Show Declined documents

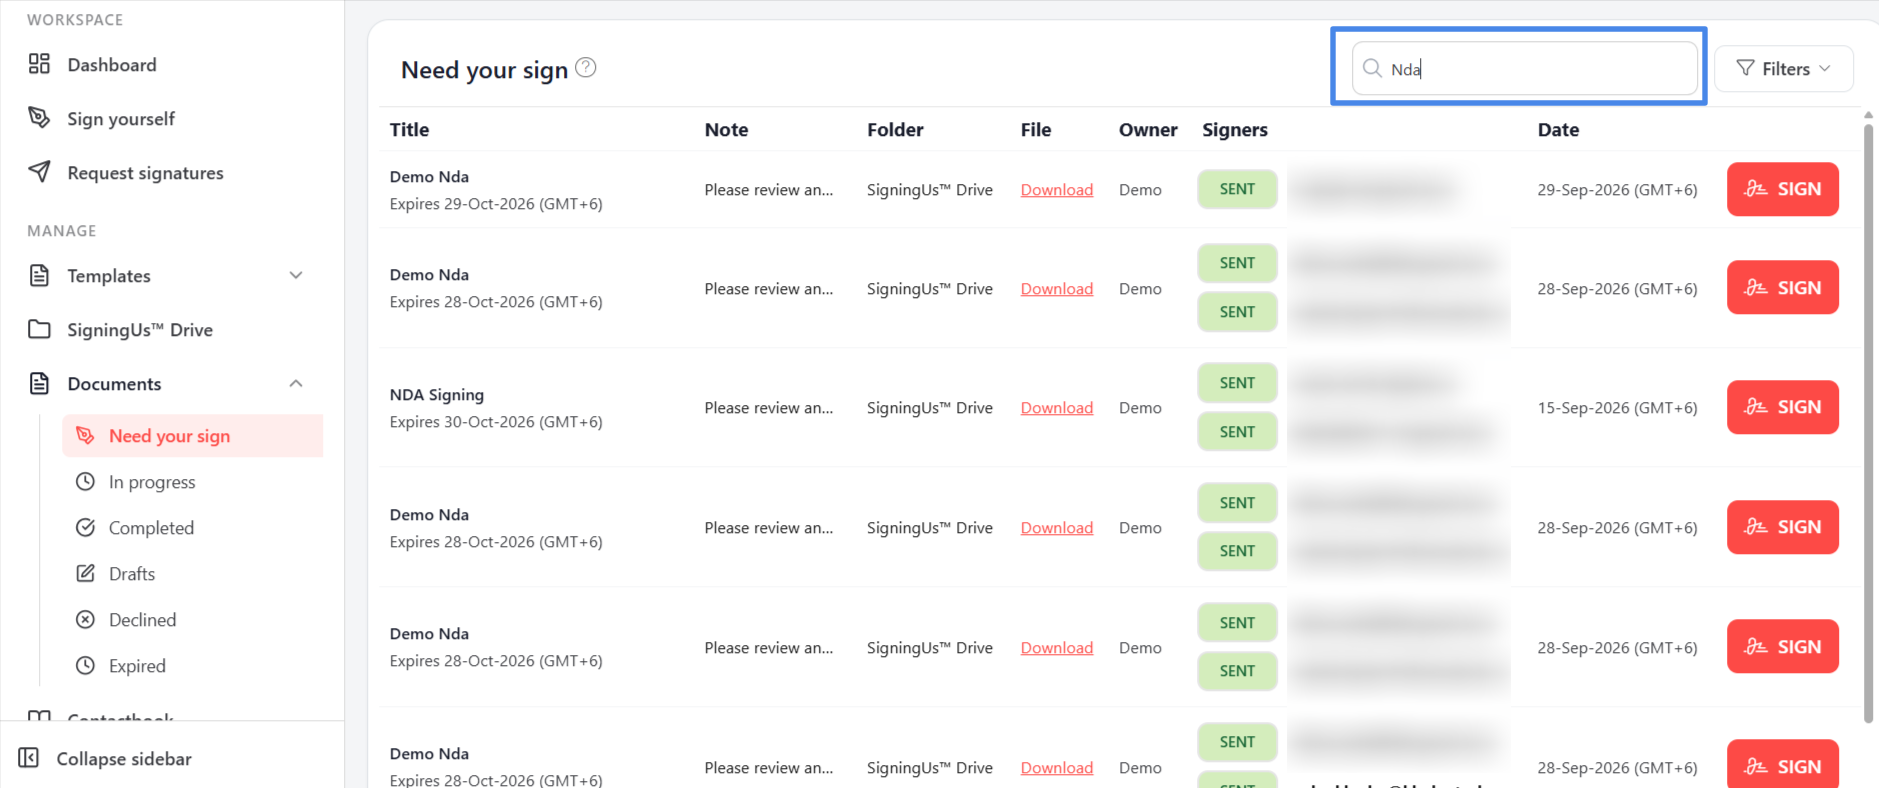[x=142, y=620]
